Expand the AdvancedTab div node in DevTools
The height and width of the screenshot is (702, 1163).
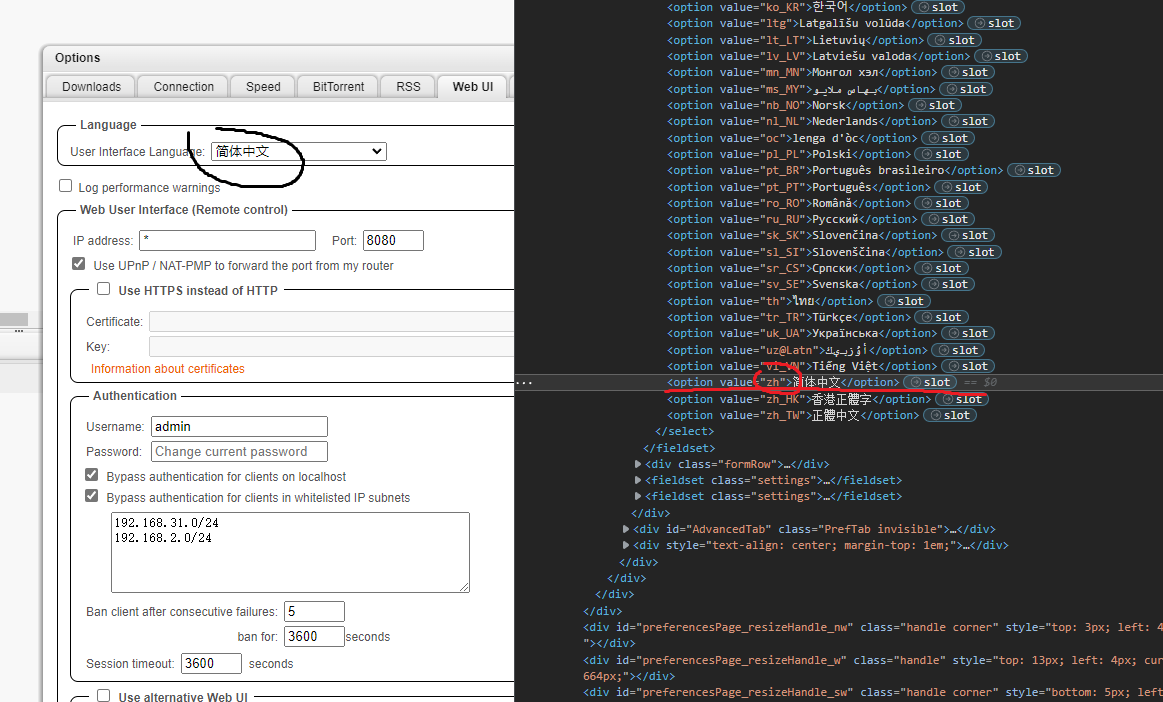[626, 529]
